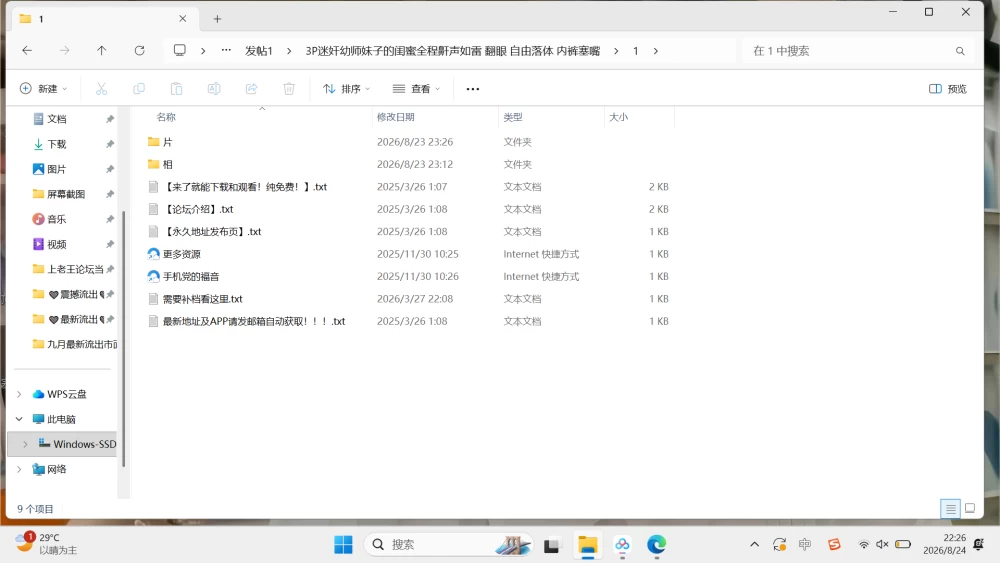
Task: Close the tab titled 1
Action: pos(182,18)
